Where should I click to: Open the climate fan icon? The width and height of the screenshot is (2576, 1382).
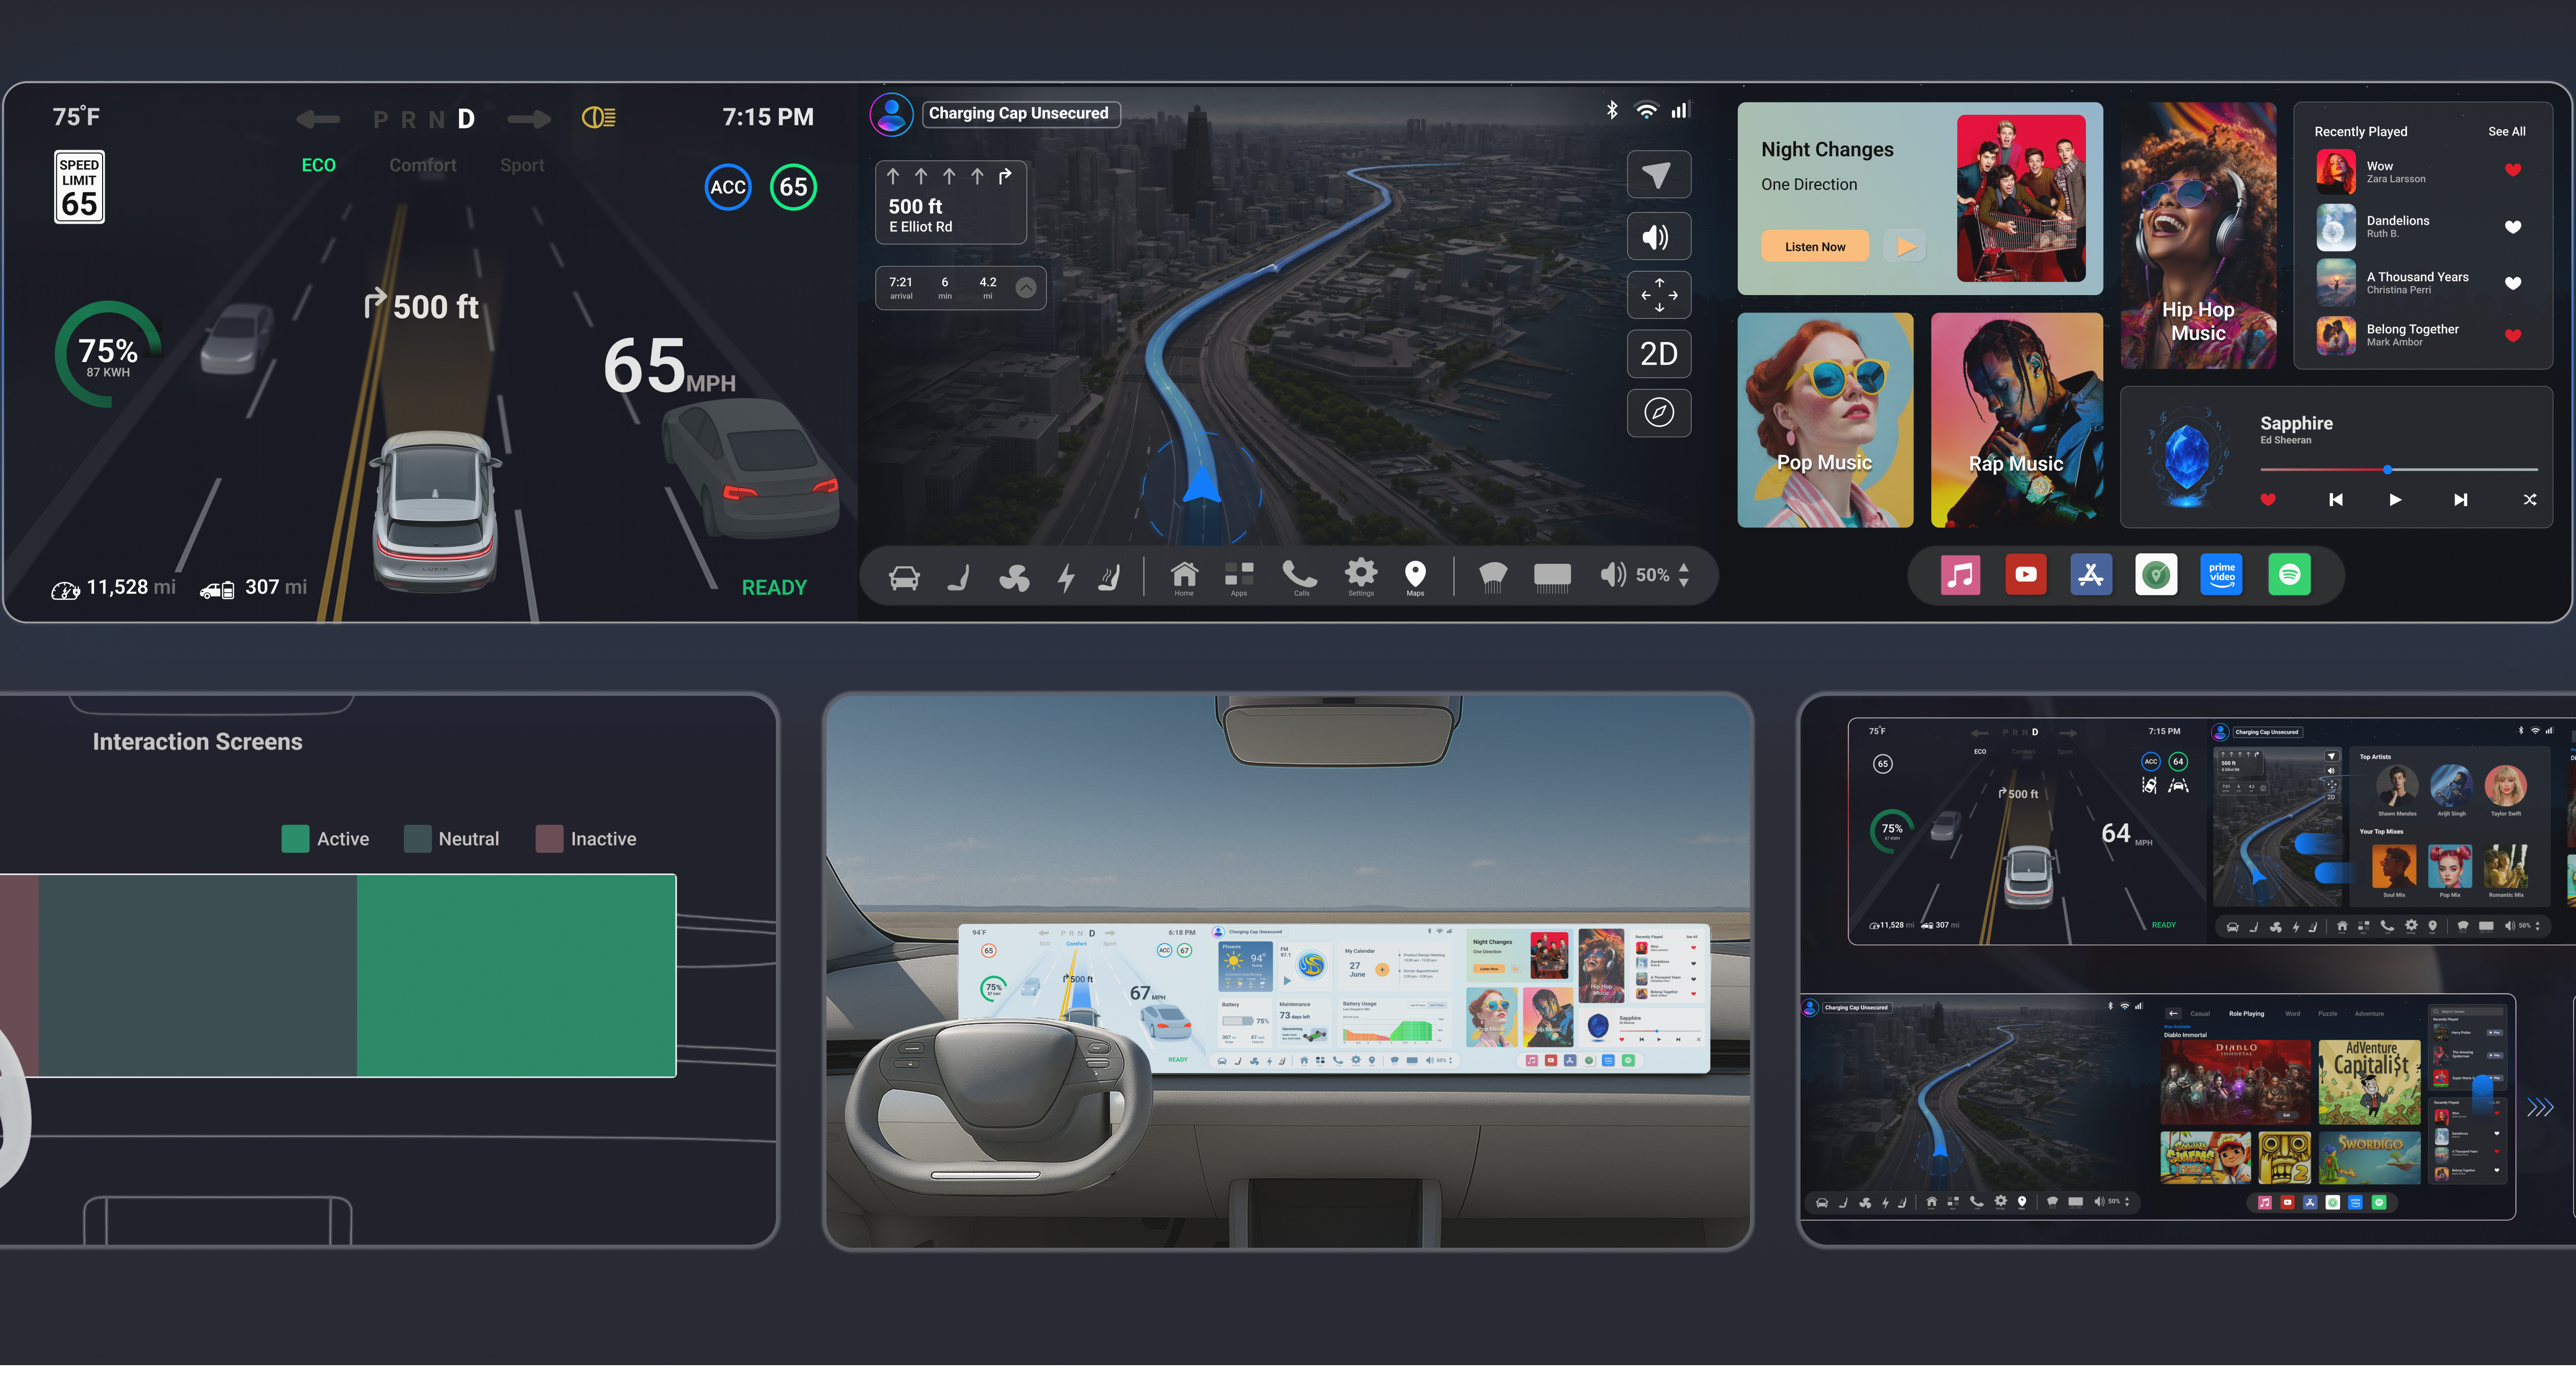[x=1014, y=577]
